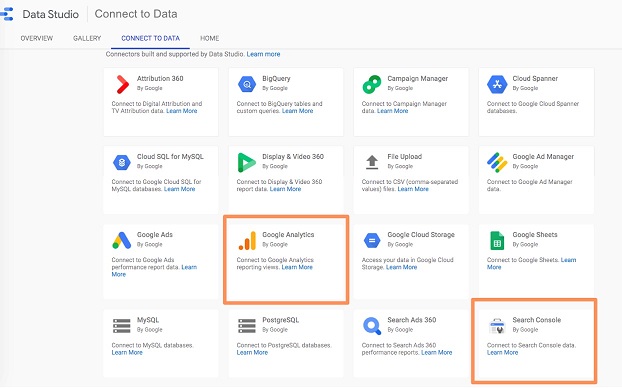The image size is (622, 388).
Task: Open Attribution 360 Learn More link
Action: (182, 111)
